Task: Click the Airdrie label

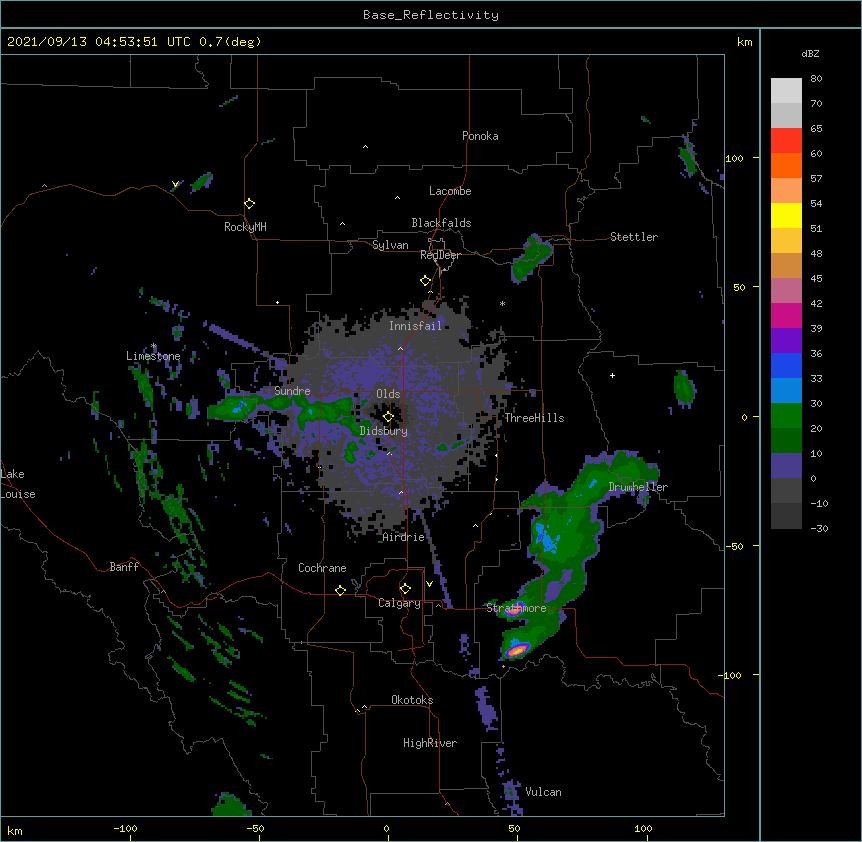Action: (403, 537)
